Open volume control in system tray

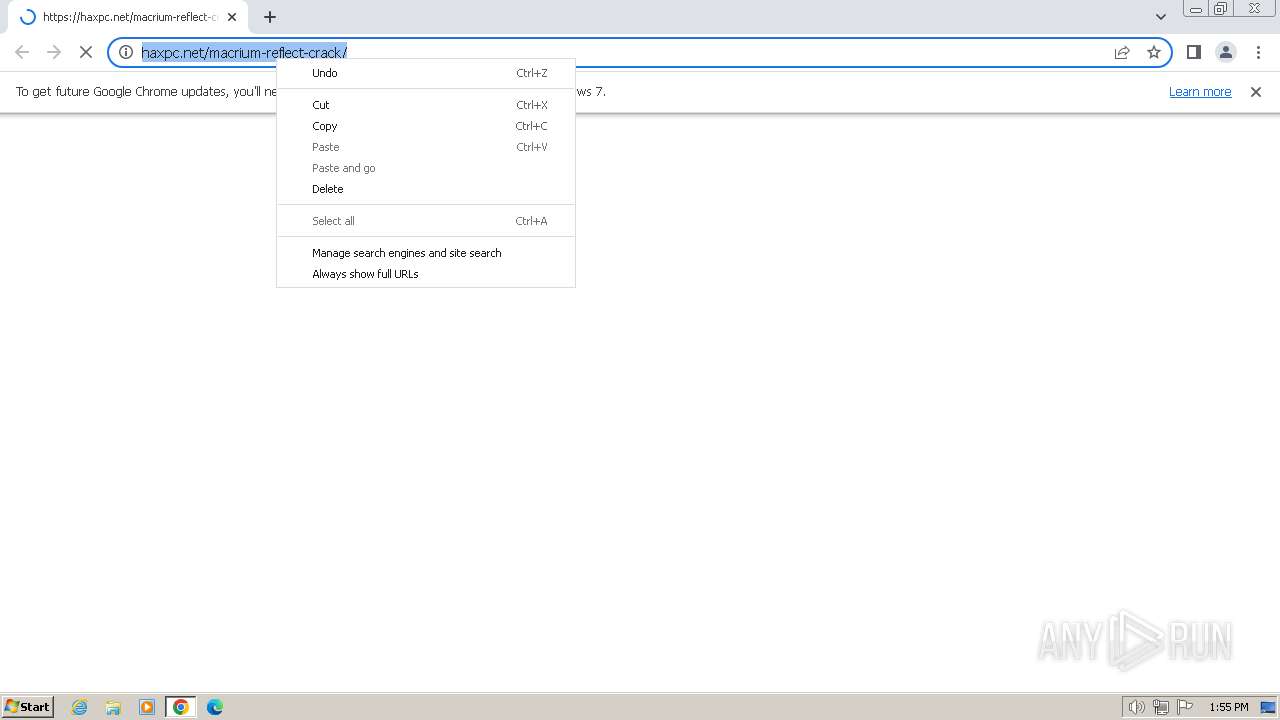[x=1137, y=707]
